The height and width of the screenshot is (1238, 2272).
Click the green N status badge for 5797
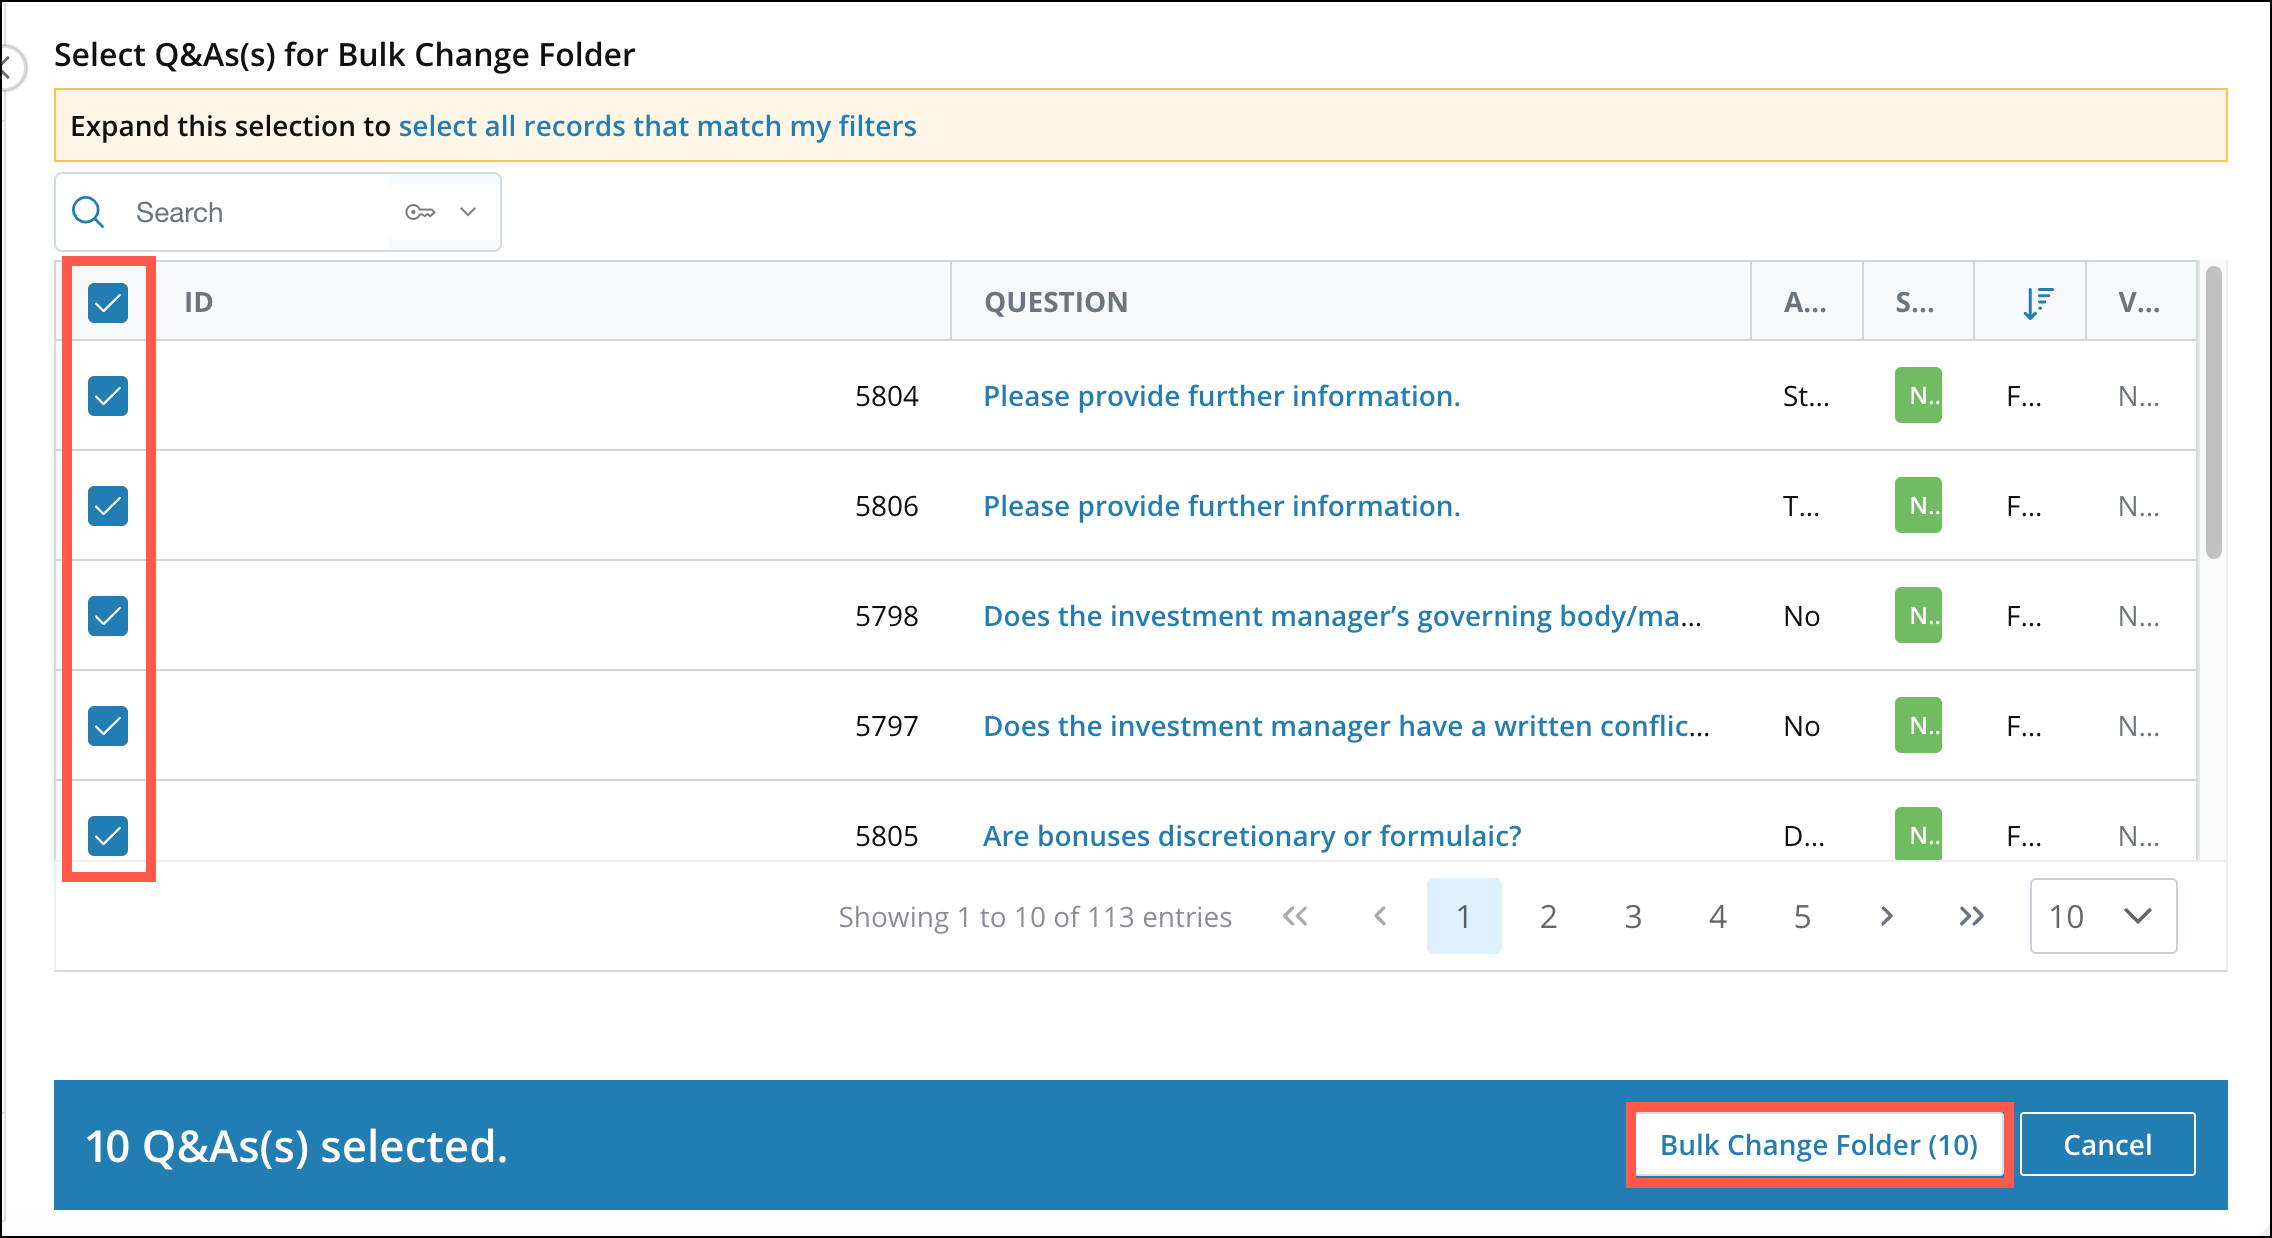1918,726
